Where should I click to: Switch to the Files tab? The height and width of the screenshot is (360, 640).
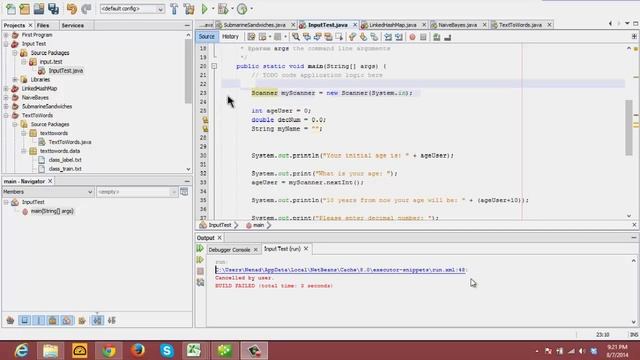click(x=43, y=25)
